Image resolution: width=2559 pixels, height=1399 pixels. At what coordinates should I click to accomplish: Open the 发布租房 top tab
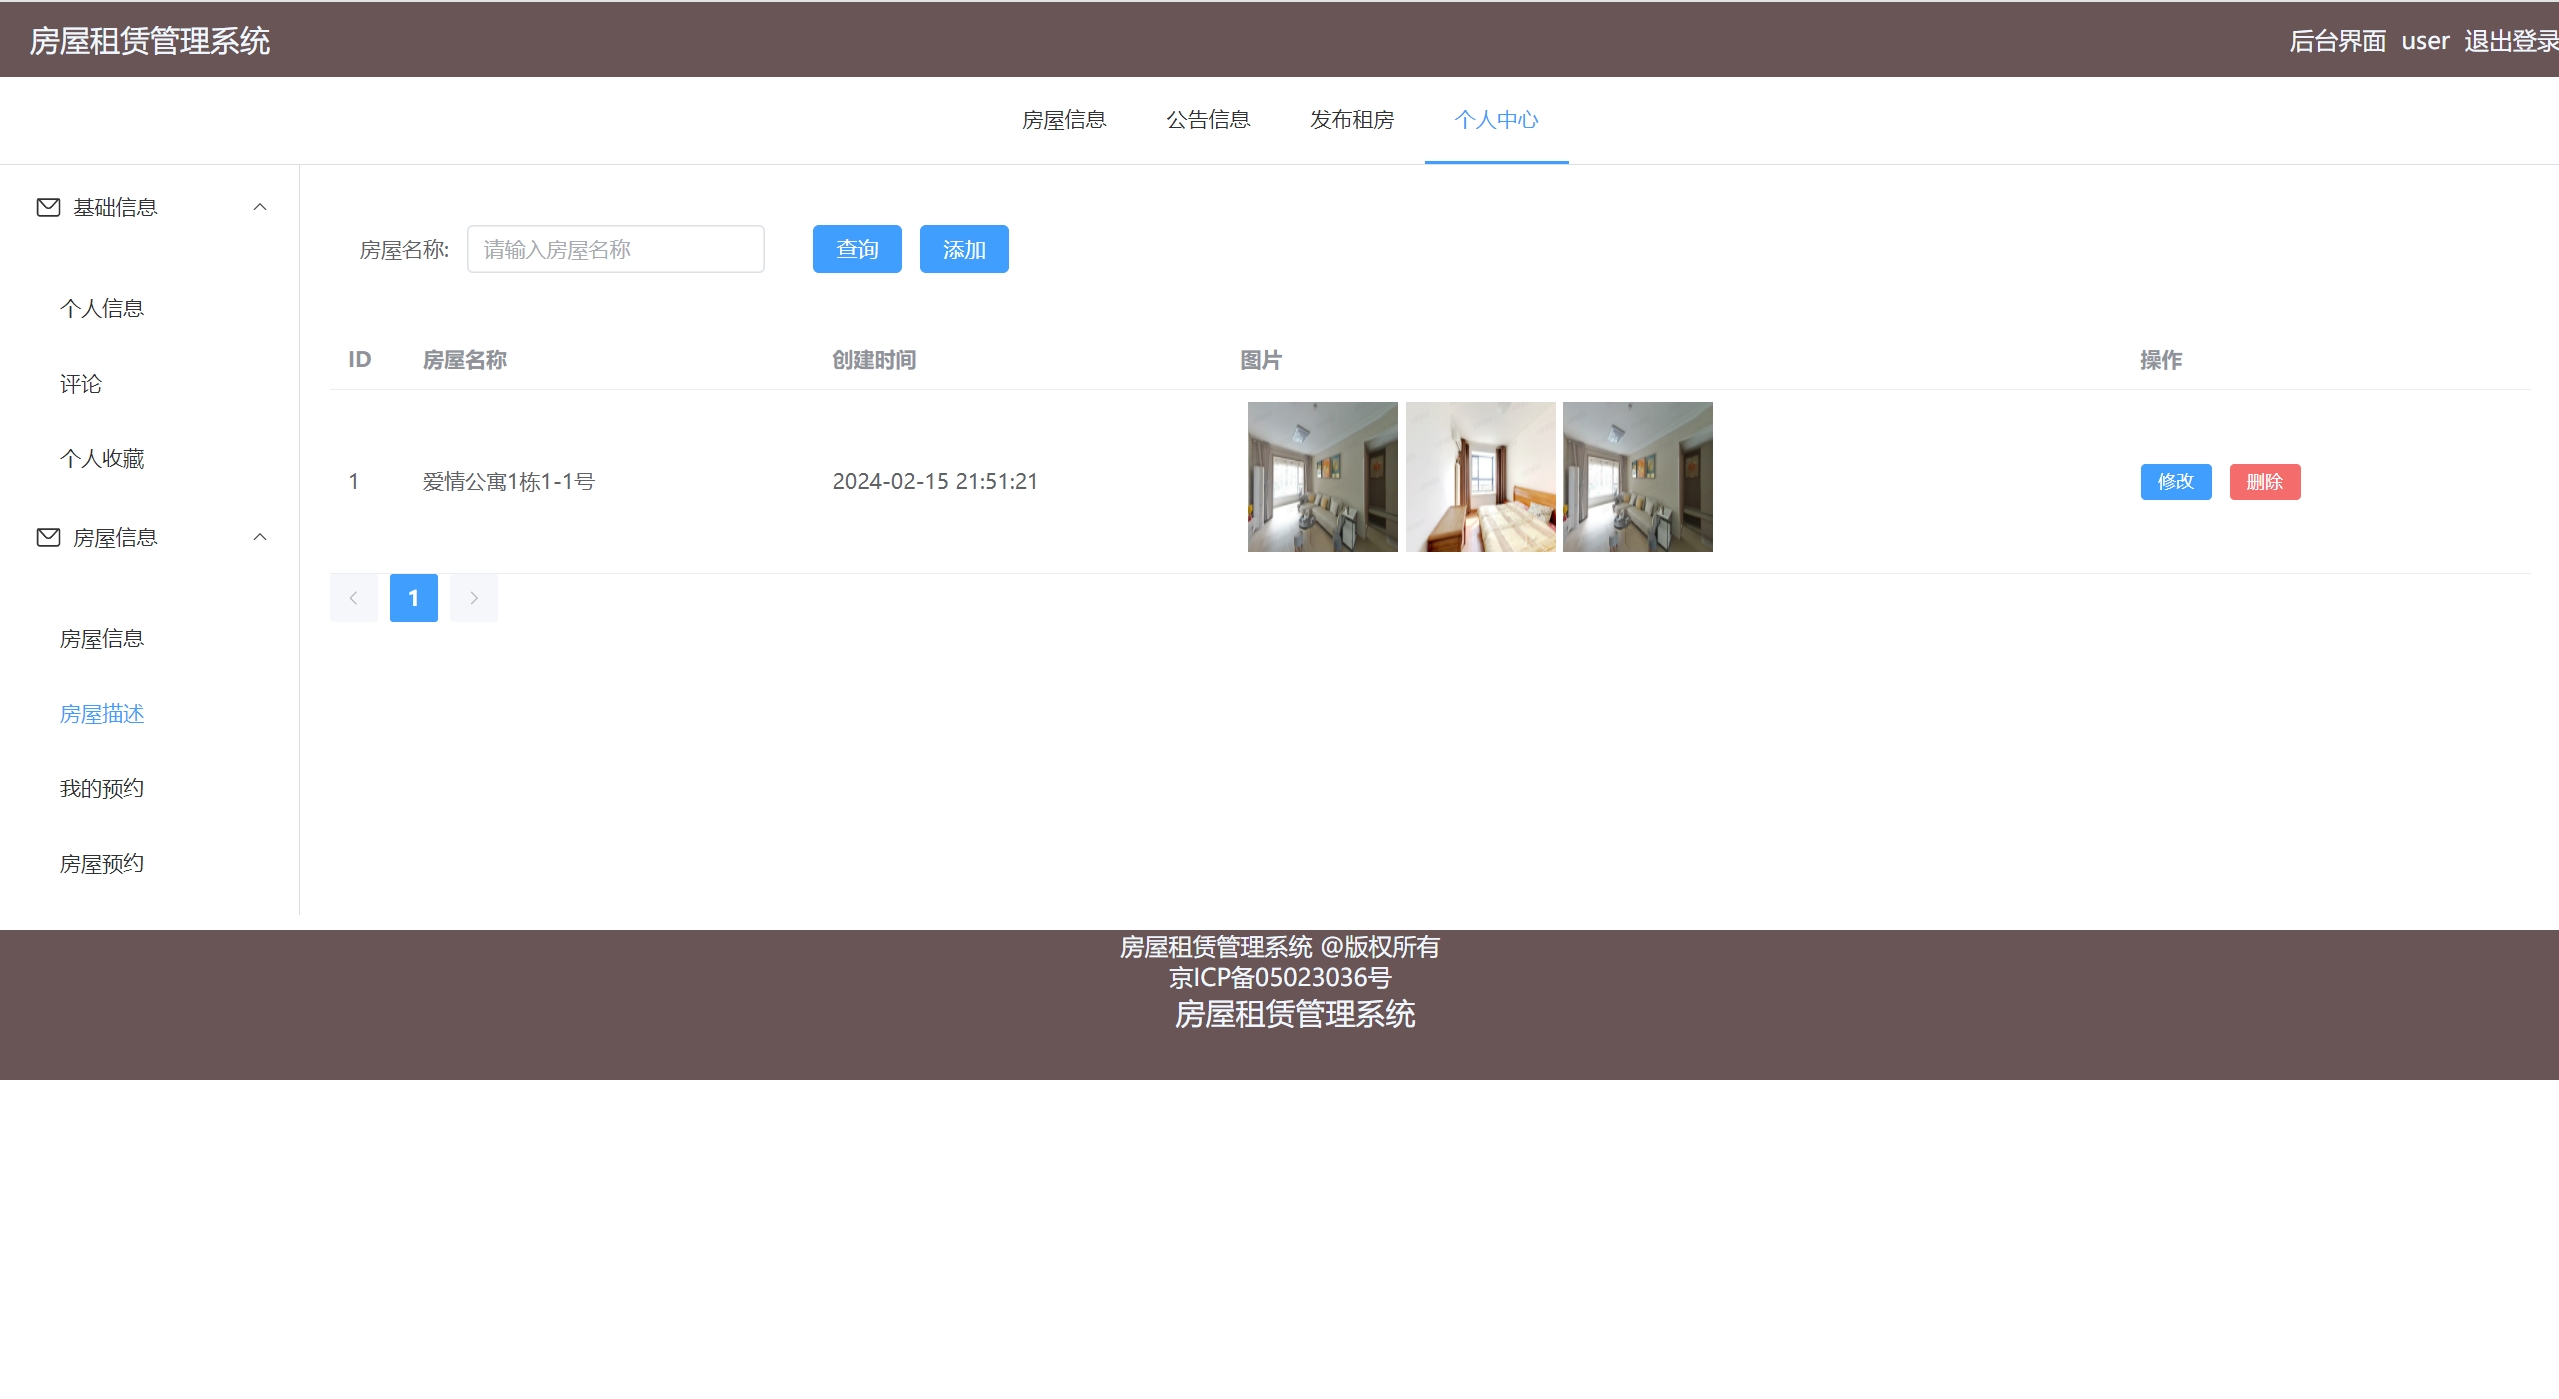click(x=1352, y=120)
